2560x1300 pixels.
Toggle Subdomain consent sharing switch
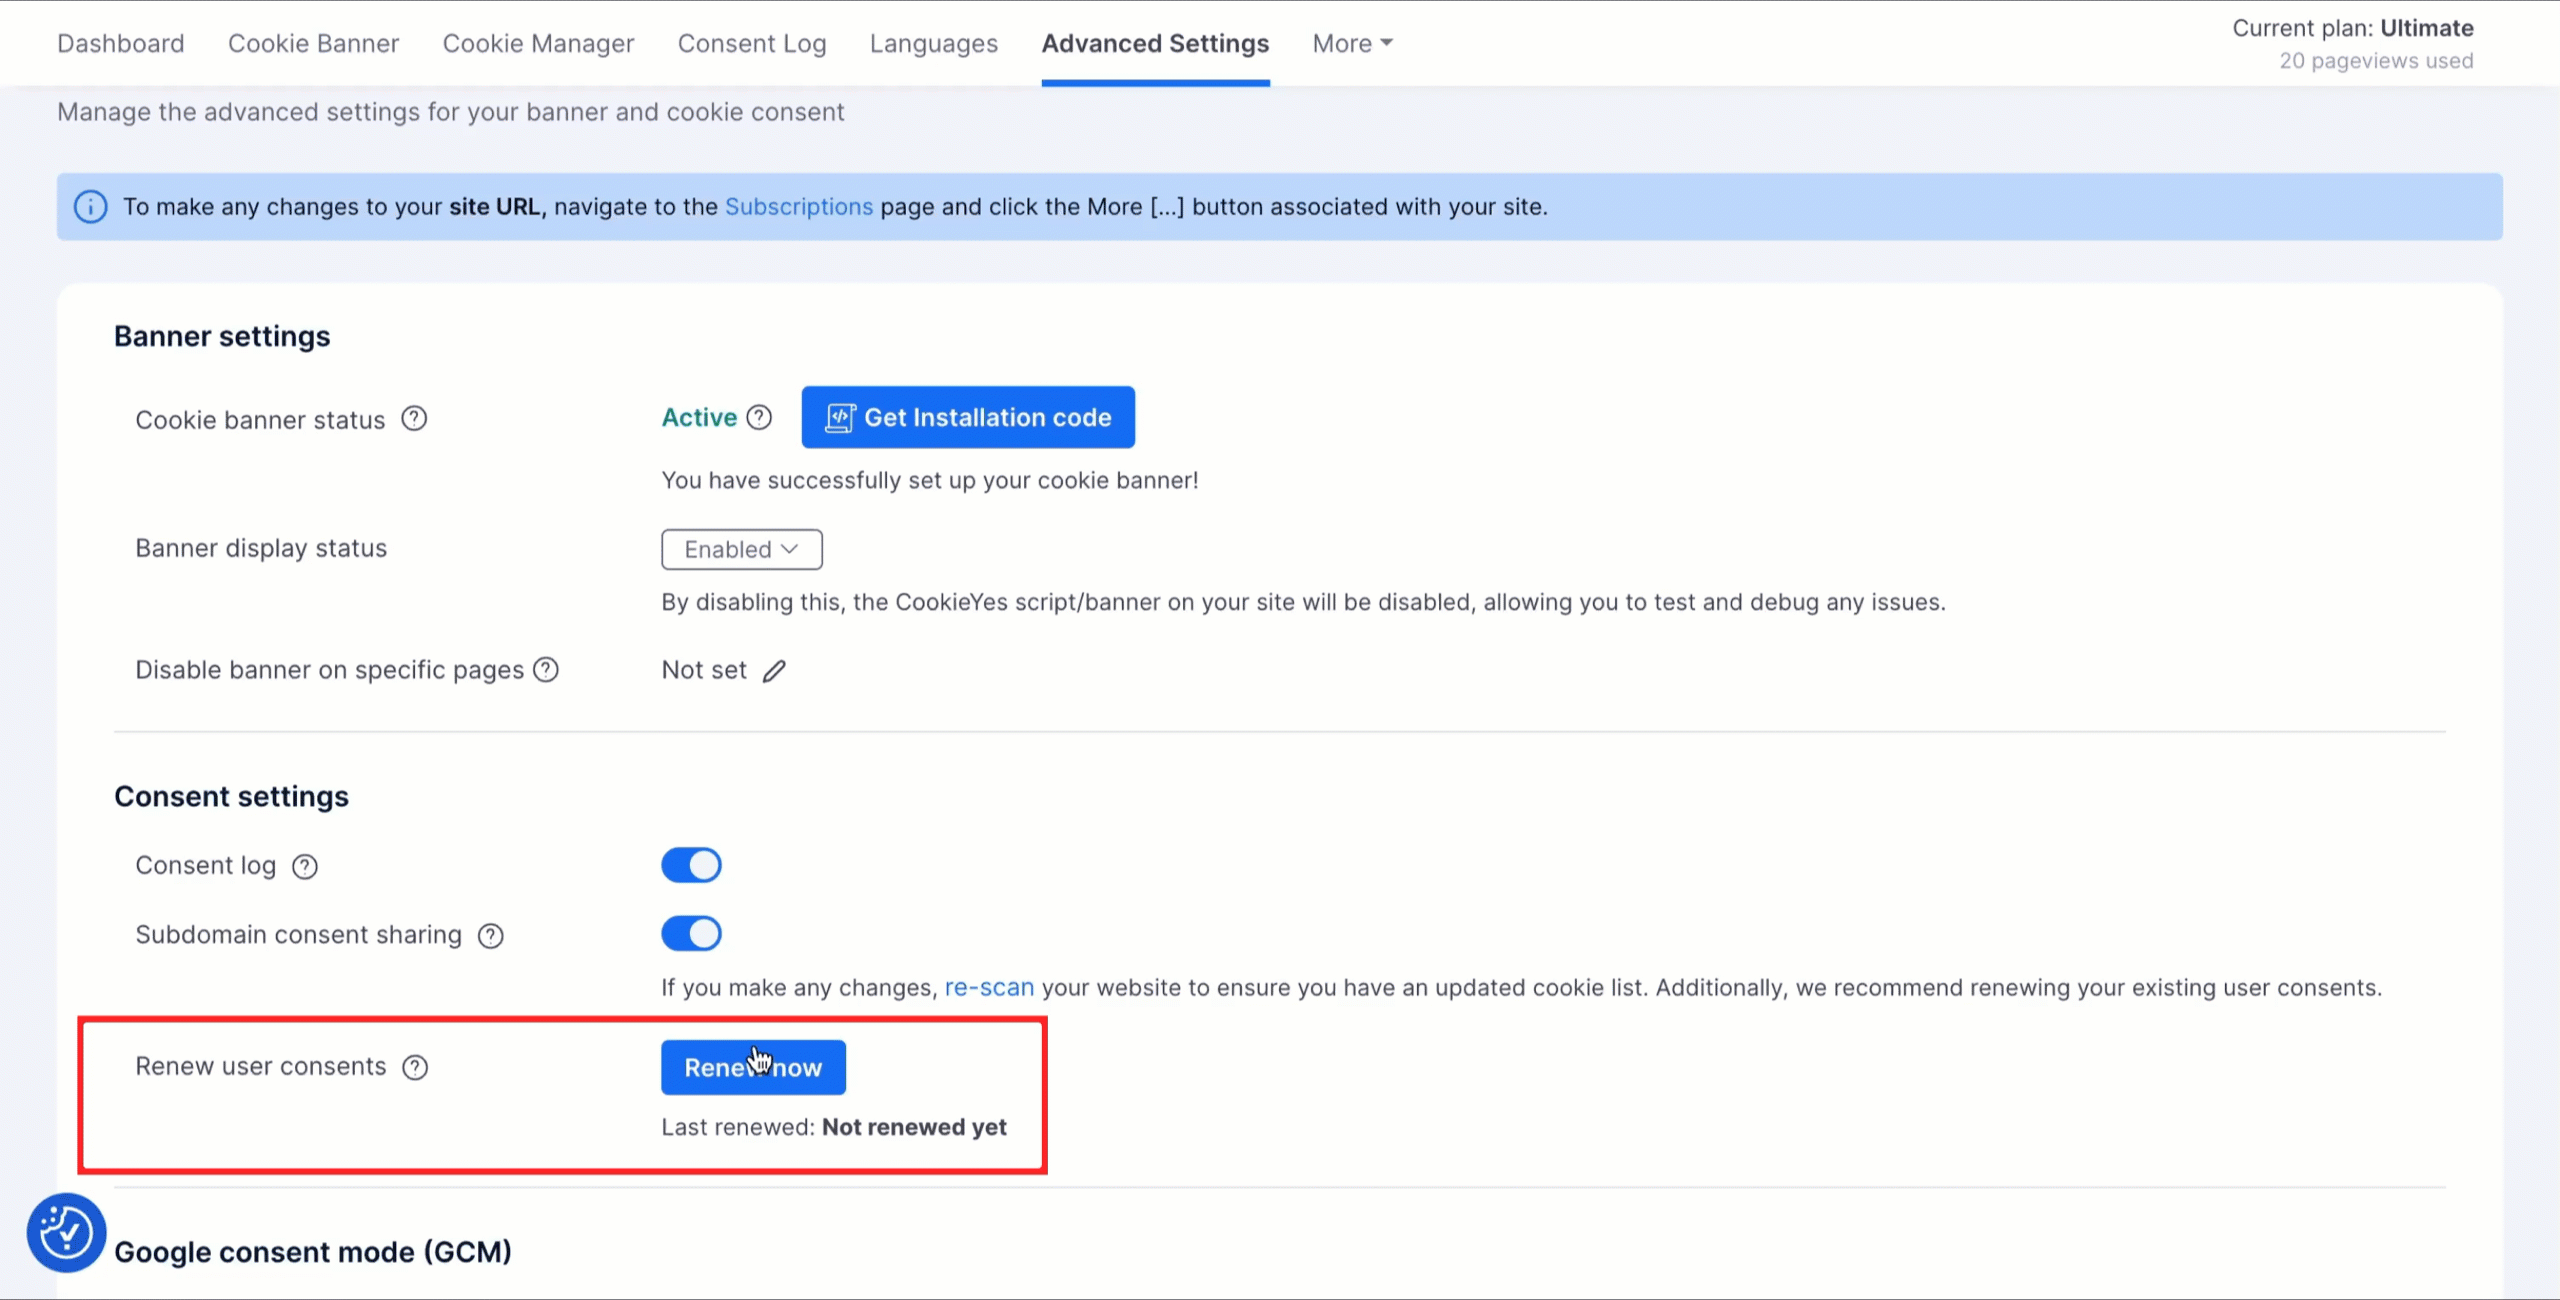click(691, 934)
